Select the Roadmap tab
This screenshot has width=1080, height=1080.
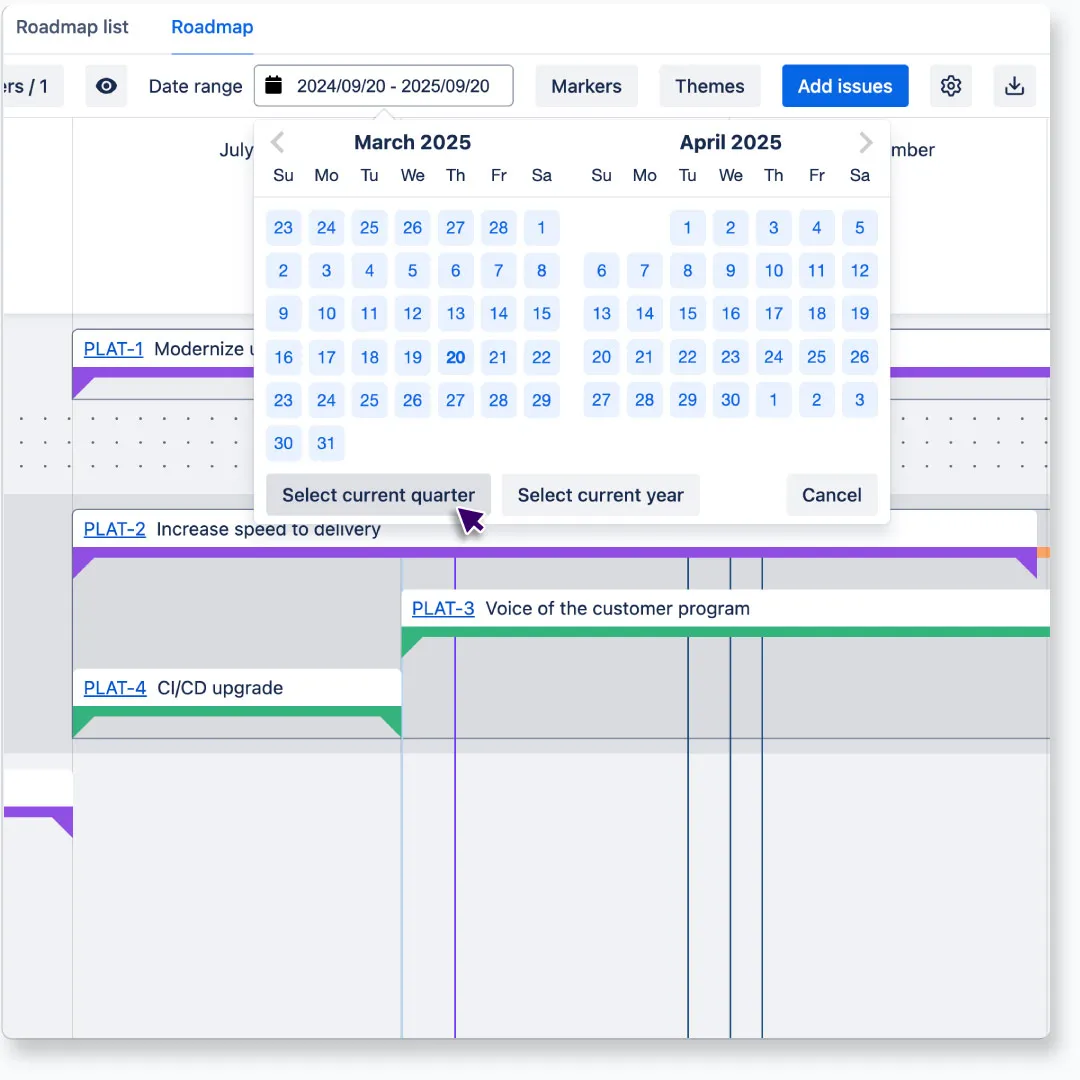(x=212, y=27)
